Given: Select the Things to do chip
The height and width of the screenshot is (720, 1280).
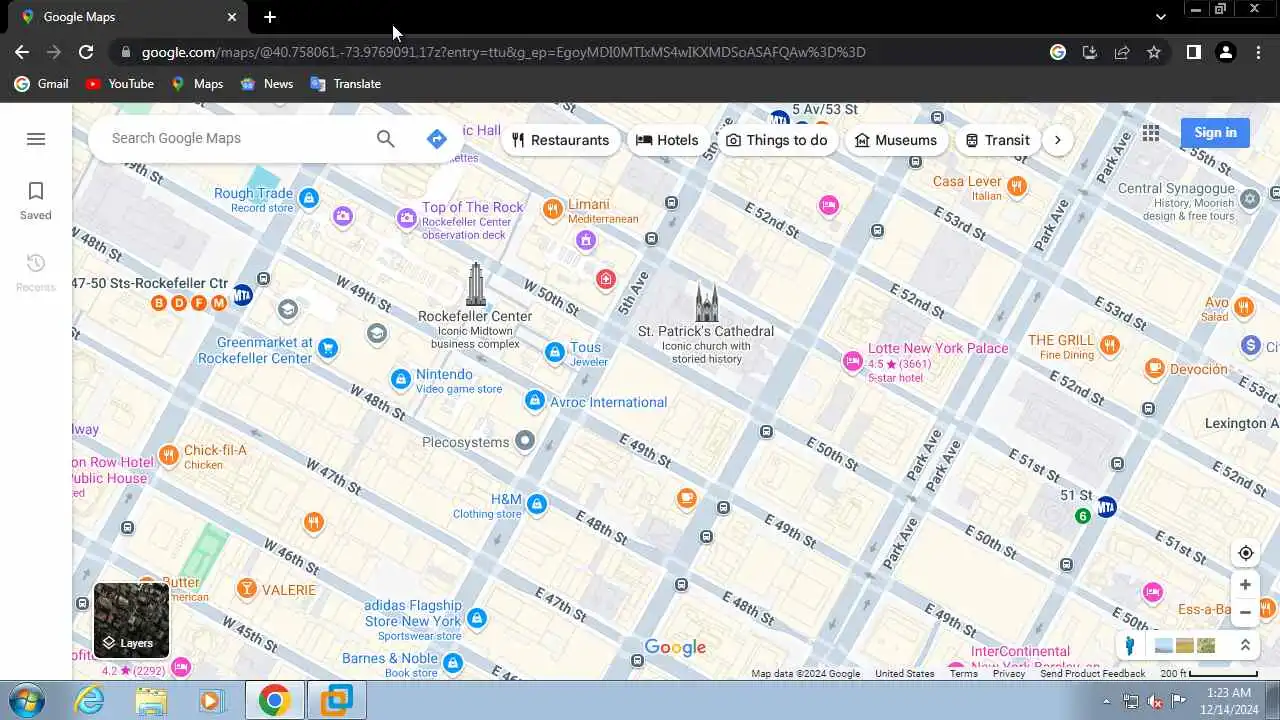Looking at the screenshot, I should pos(776,140).
